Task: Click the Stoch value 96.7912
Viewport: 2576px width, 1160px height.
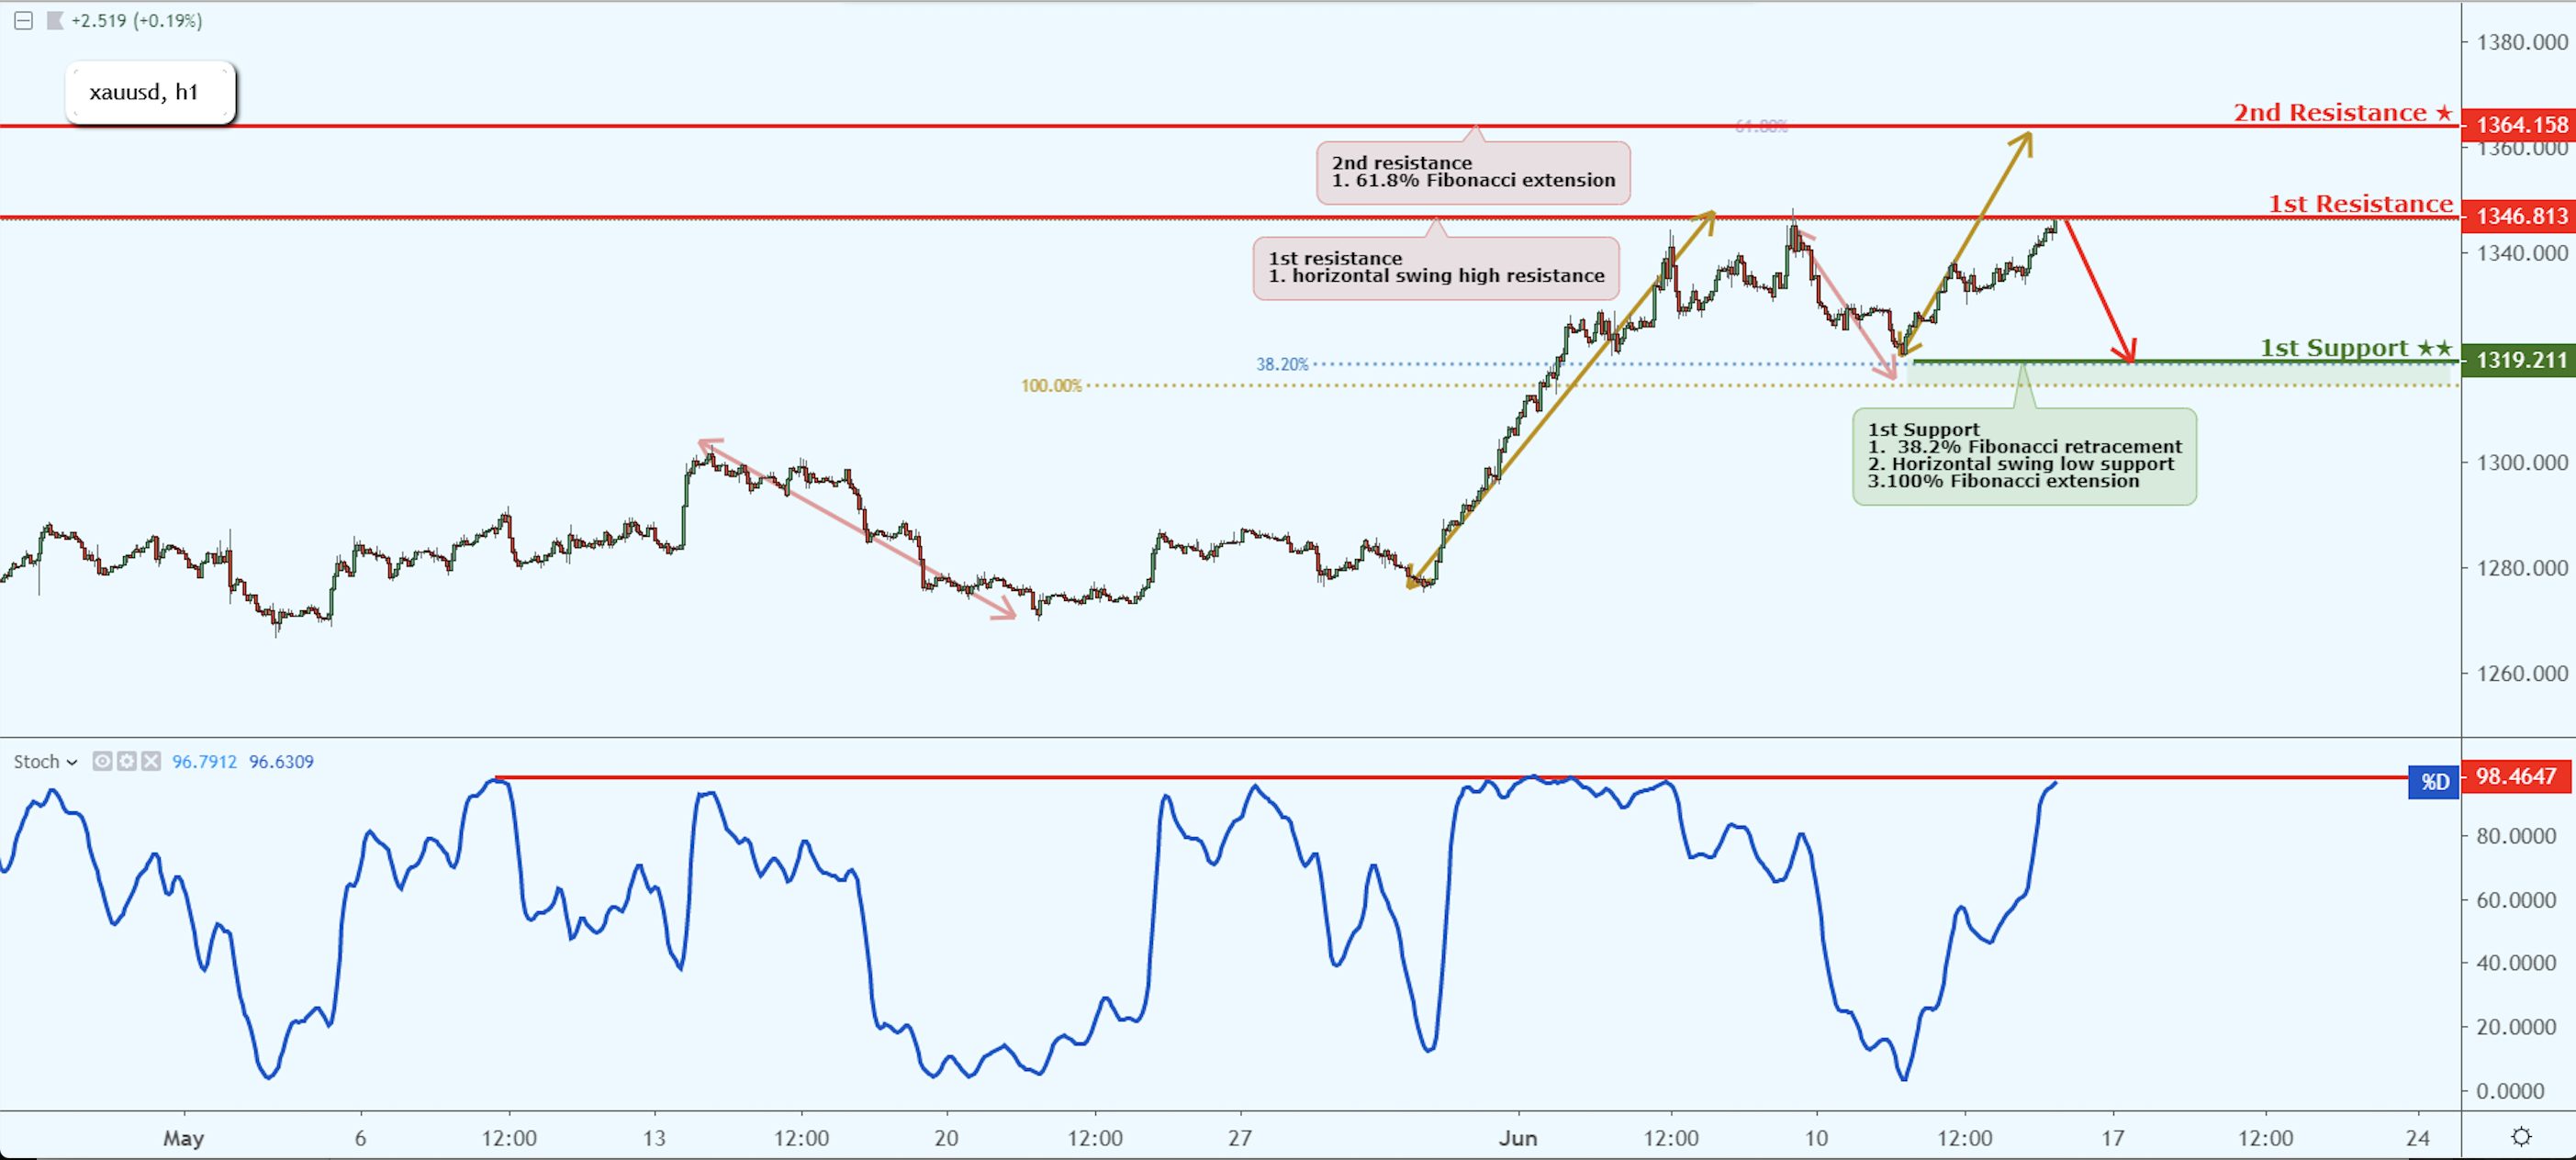Action: (204, 762)
